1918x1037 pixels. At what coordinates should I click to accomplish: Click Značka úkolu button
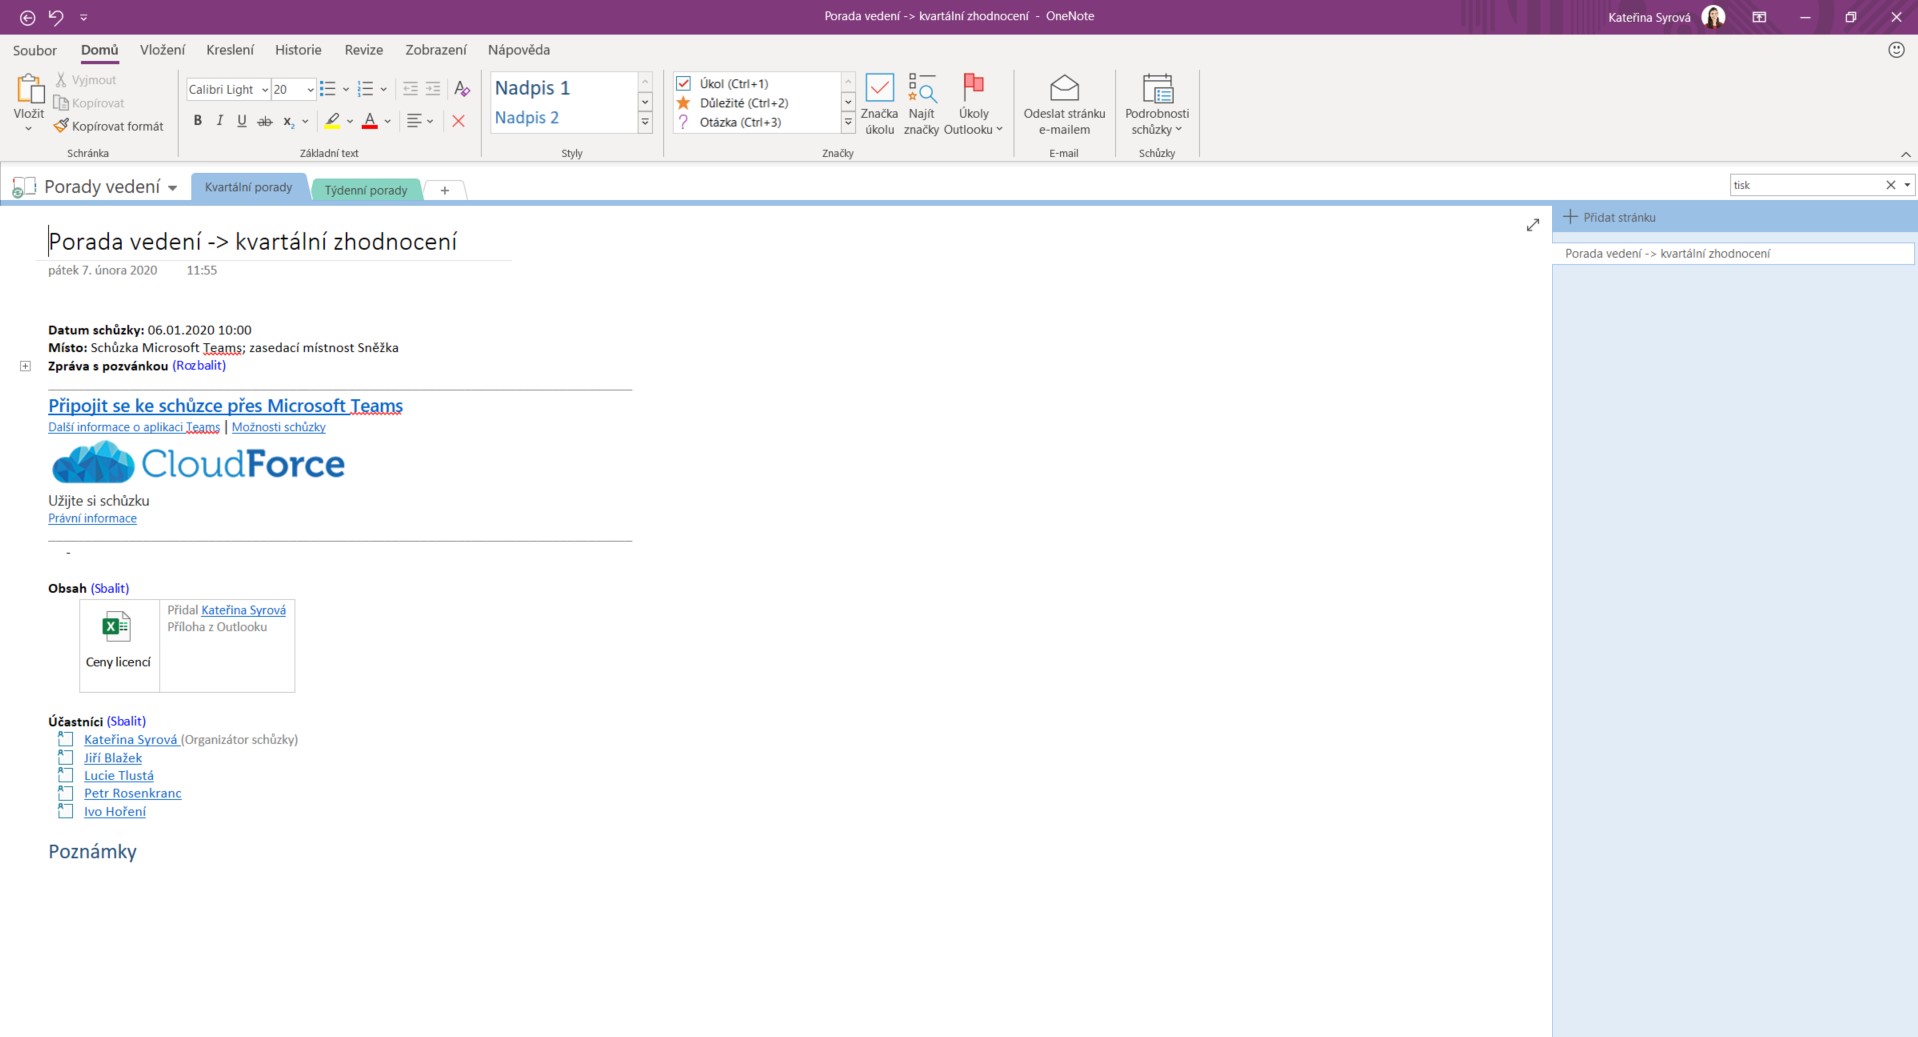click(880, 104)
